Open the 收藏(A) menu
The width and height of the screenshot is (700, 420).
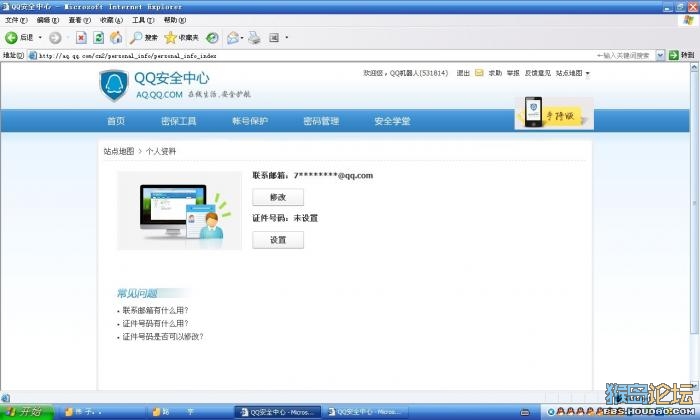click(111, 20)
